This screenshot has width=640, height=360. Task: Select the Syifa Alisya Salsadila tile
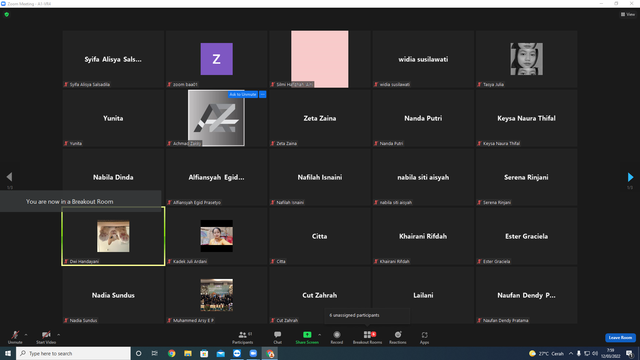113,59
